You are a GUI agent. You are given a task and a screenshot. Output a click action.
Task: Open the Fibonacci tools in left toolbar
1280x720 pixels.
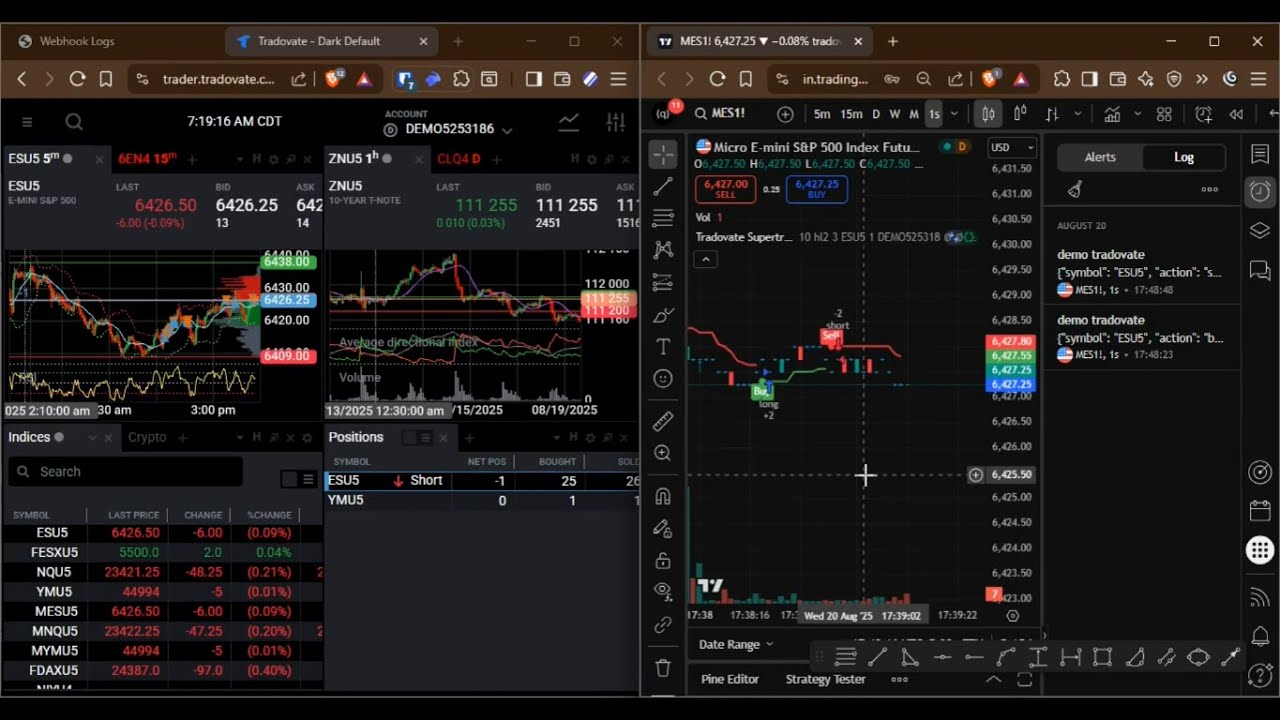pyautogui.click(x=663, y=218)
